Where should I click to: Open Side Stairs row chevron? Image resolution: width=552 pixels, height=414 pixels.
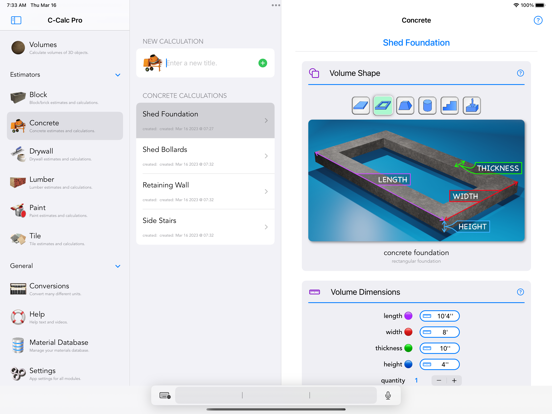pyautogui.click(x=266, y=227)
